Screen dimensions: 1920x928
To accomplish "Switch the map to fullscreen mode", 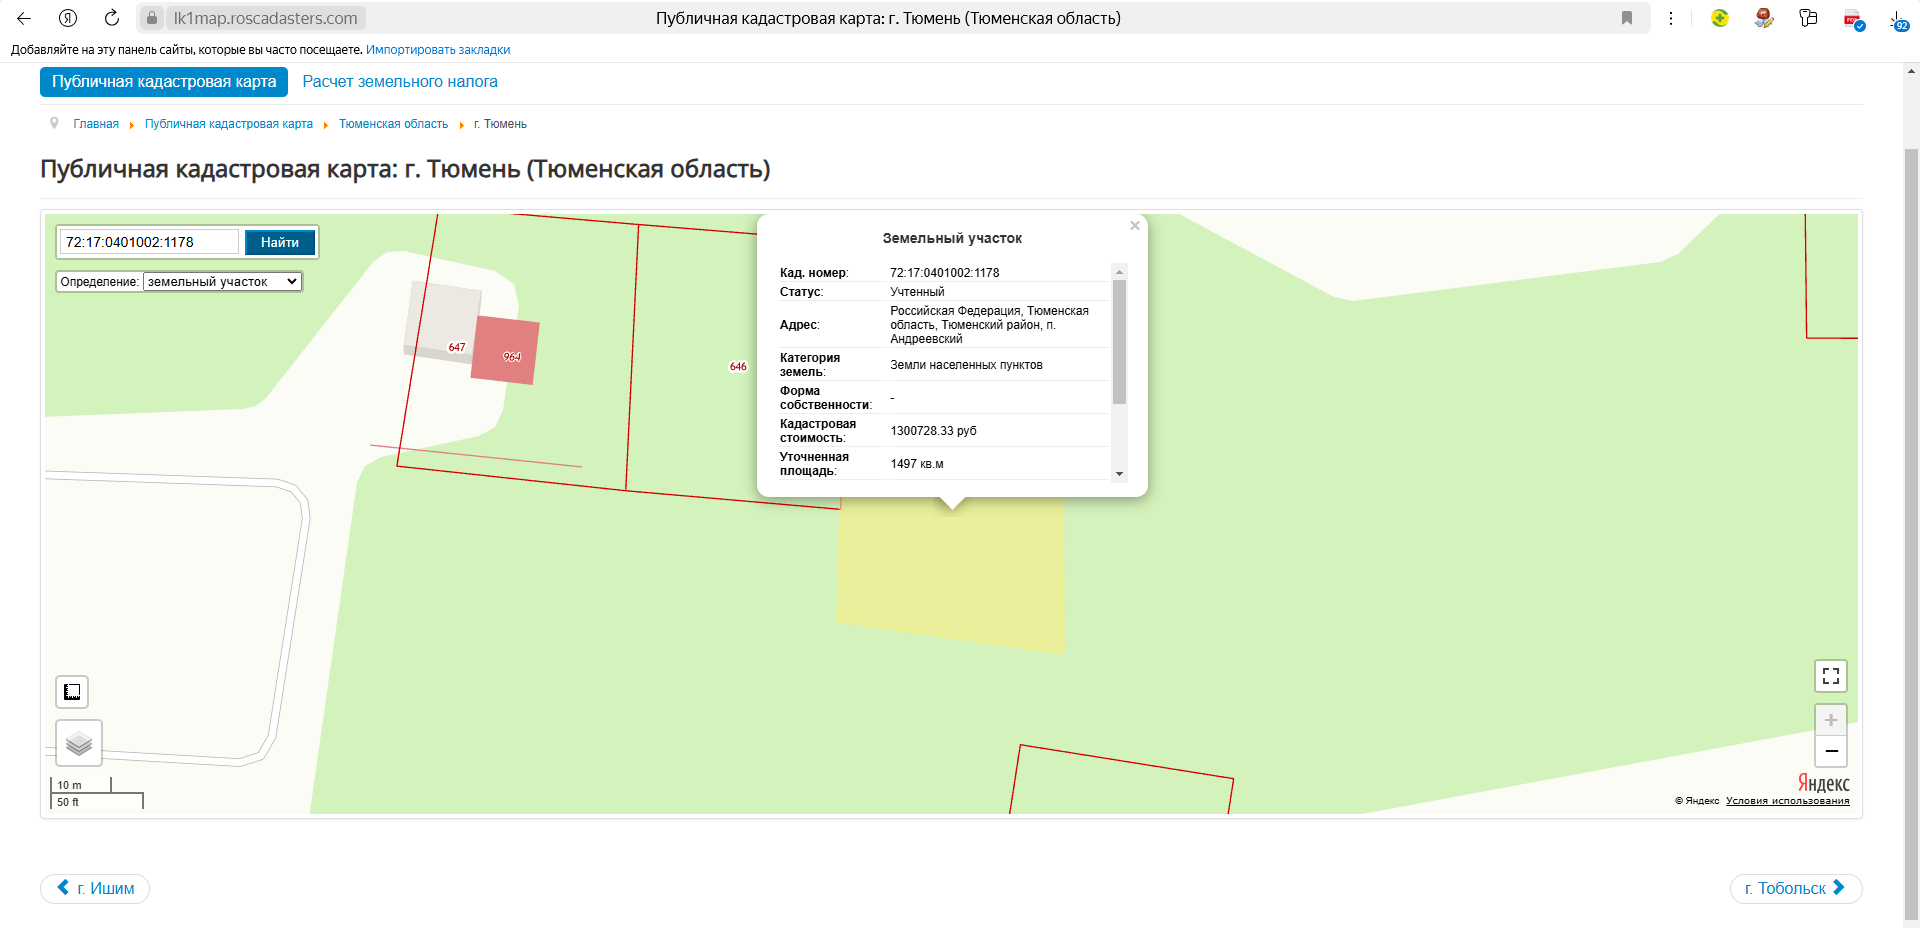I will (x=1831, y=676).
